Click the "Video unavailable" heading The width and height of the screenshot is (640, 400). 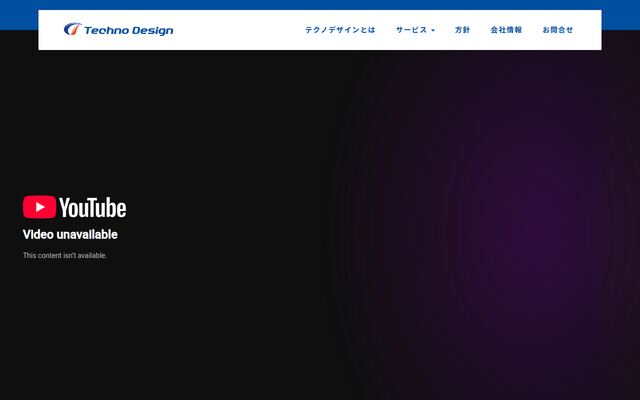click(x=70, y=234)
